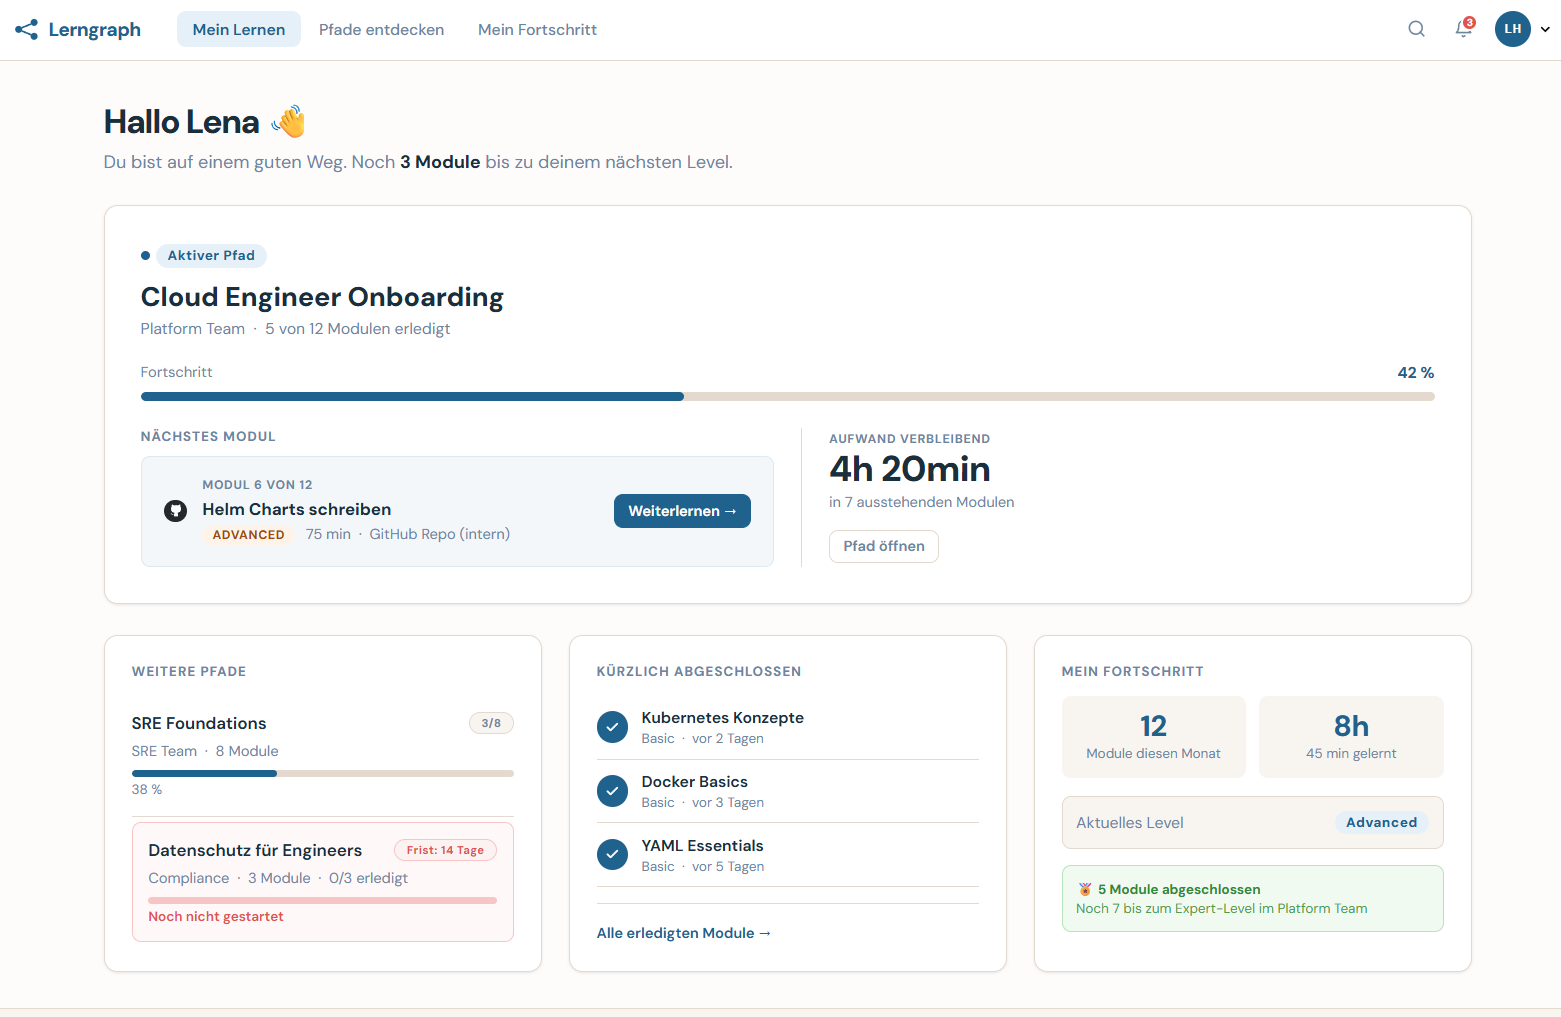Click the 8h 45 min gelernt tile
The image size is (1561, 1017).
tap(1351, 737)
